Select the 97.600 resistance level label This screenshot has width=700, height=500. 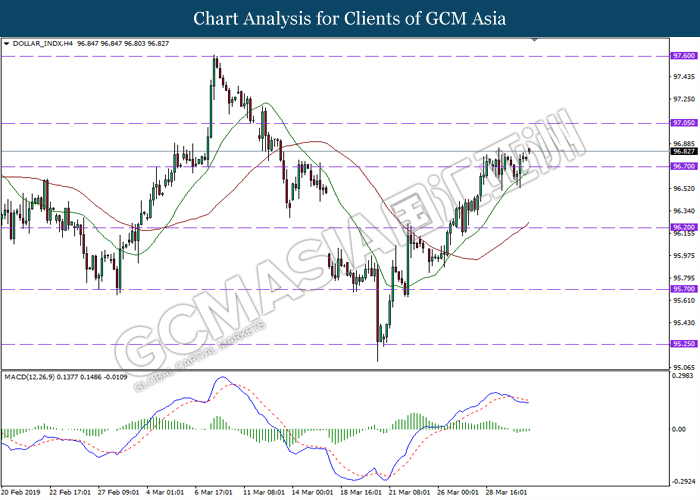(684, 56)
